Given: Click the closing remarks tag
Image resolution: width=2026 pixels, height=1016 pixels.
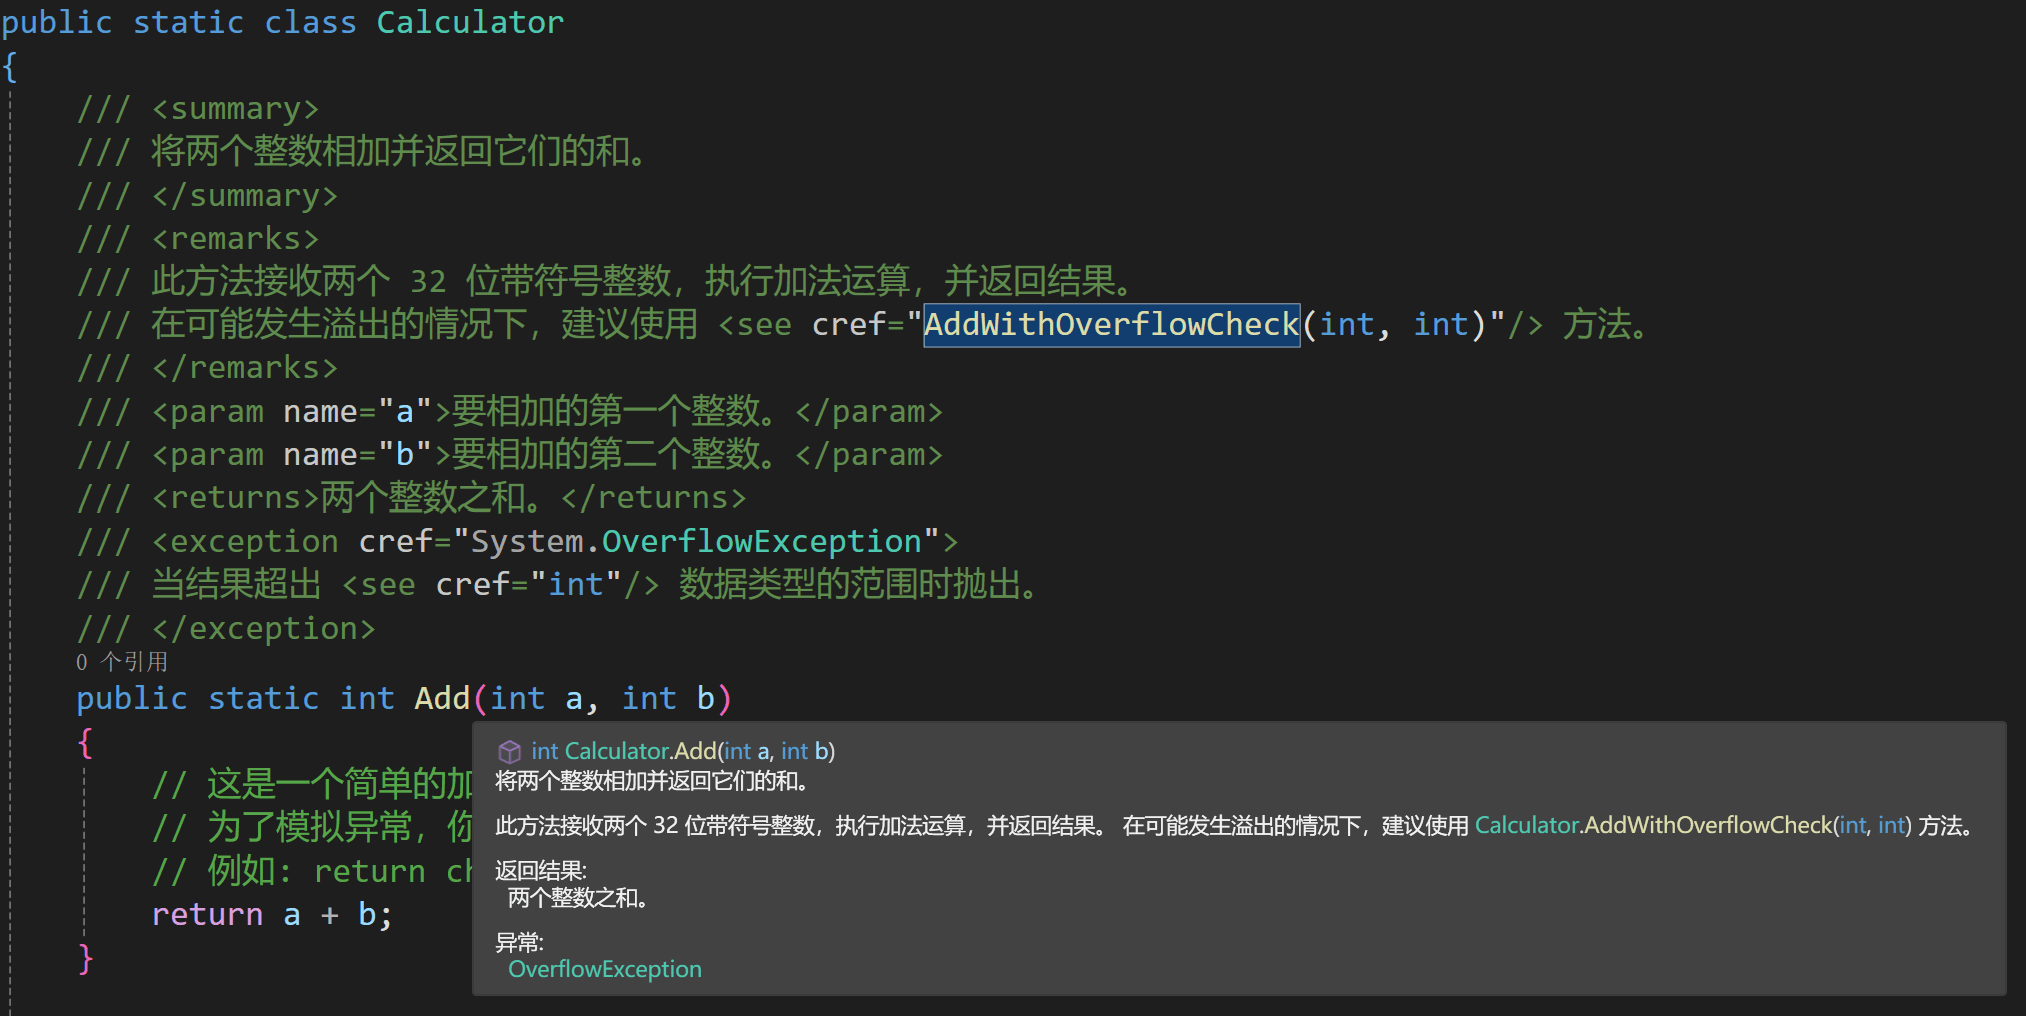Looking at the screenshot, I should (244, 368).
